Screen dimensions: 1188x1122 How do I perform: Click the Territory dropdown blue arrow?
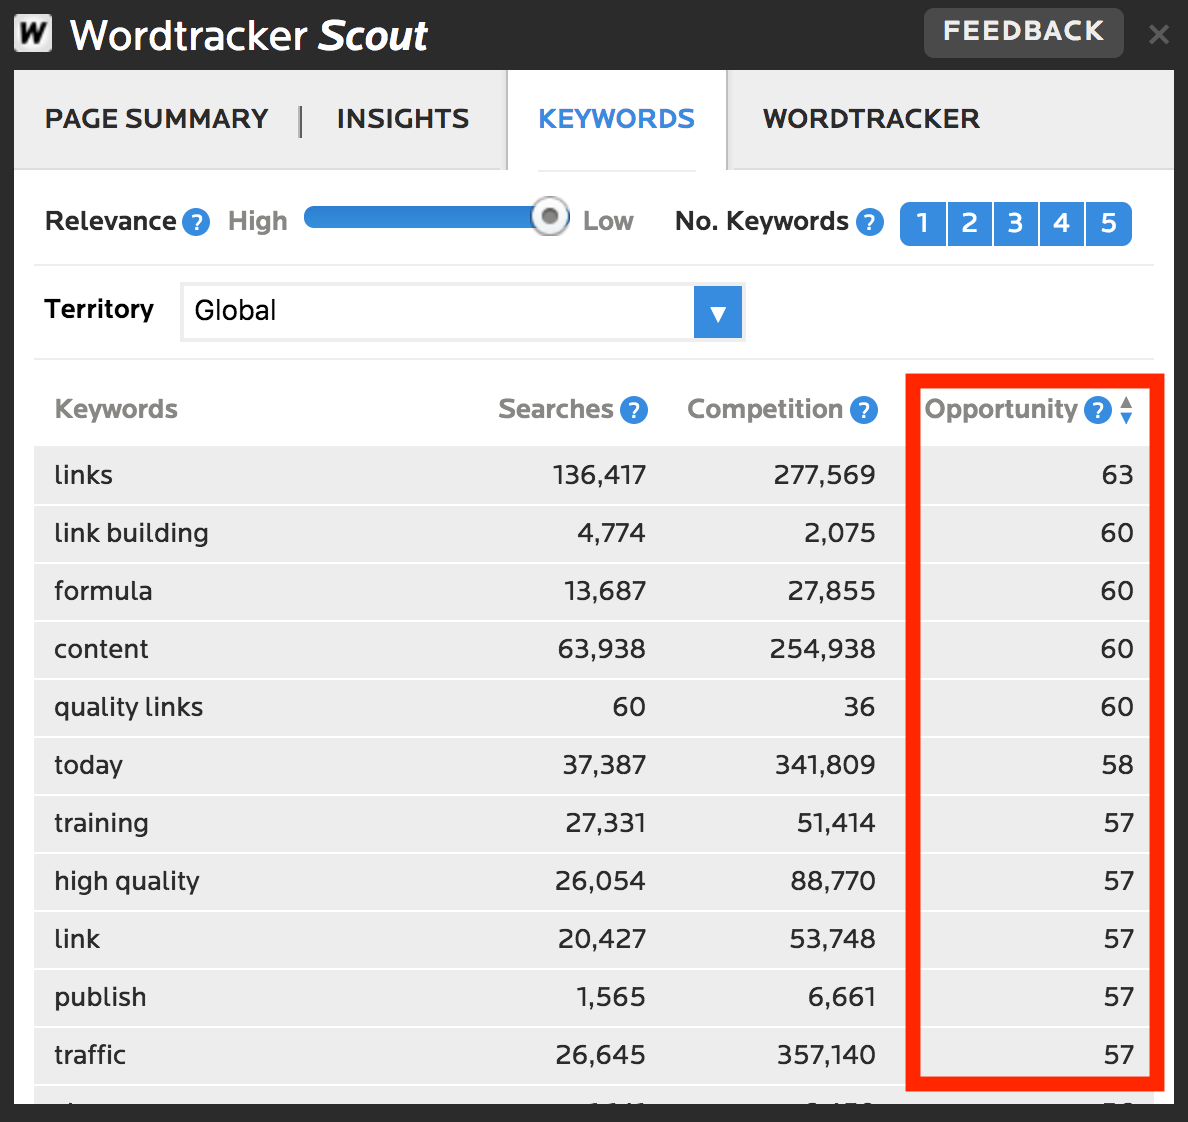717,311
